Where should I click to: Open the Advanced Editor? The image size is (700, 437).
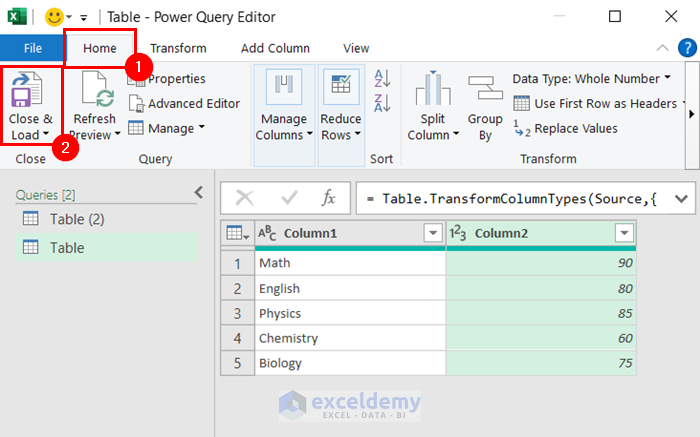[184, 104]
